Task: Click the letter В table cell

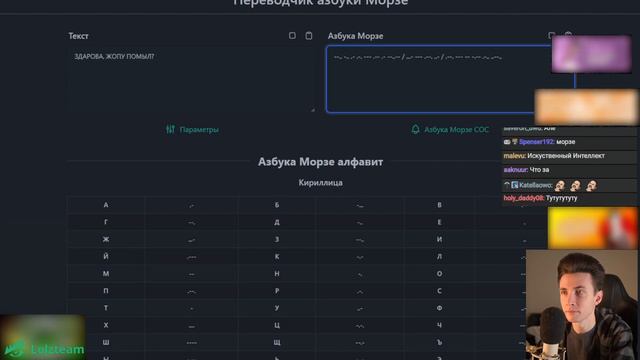Action: pos(439,205)
